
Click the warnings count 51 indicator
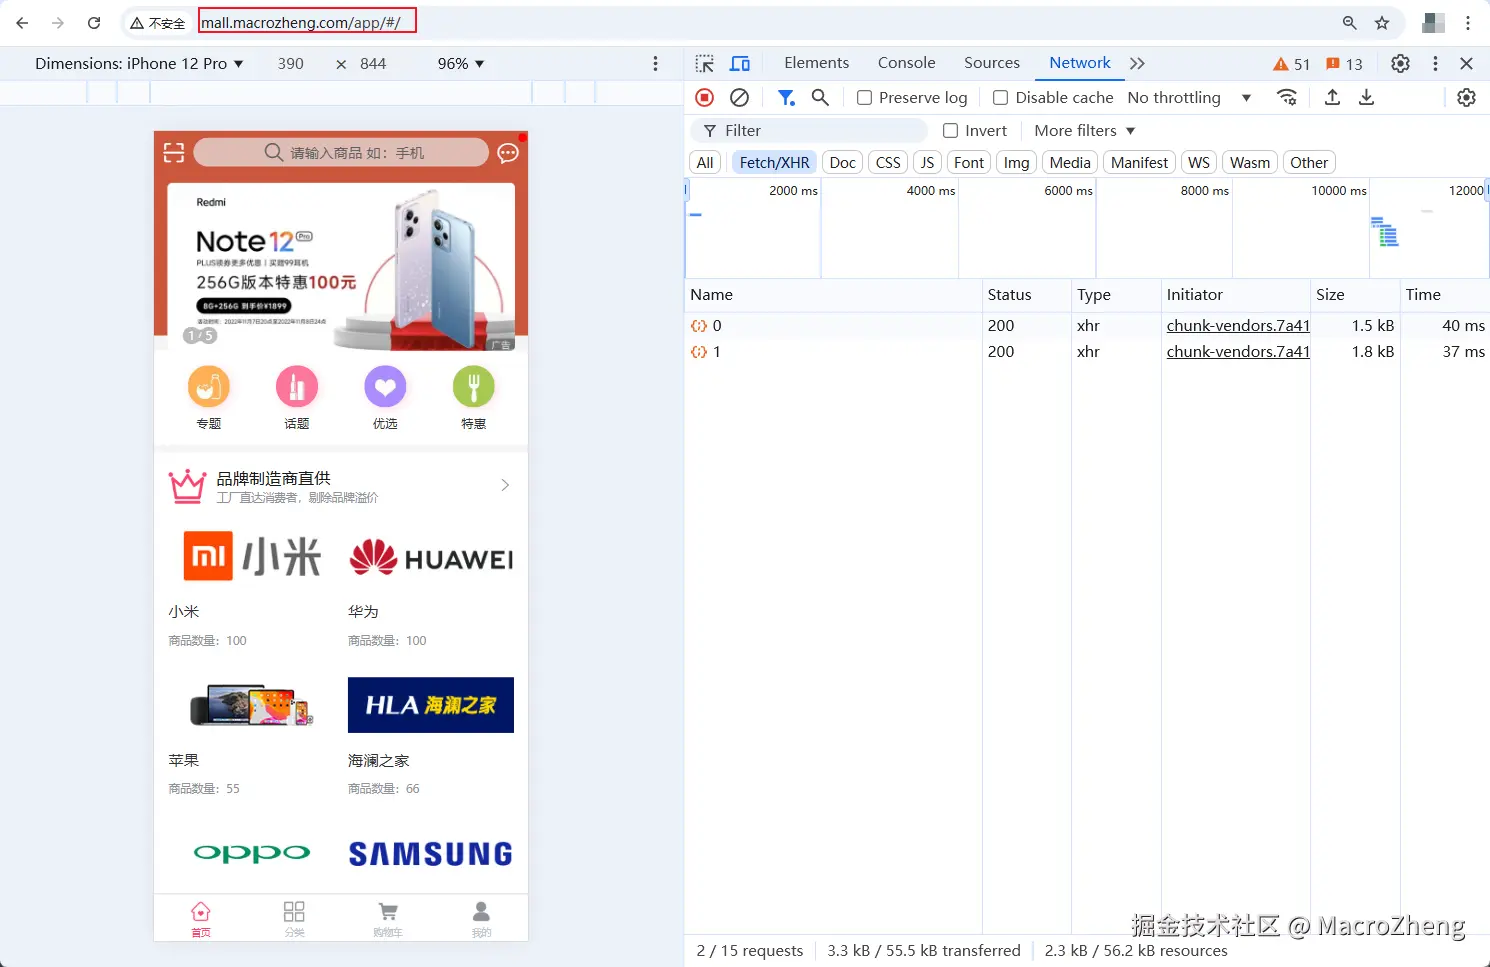pyautogui.click(x=1291, y=64)
